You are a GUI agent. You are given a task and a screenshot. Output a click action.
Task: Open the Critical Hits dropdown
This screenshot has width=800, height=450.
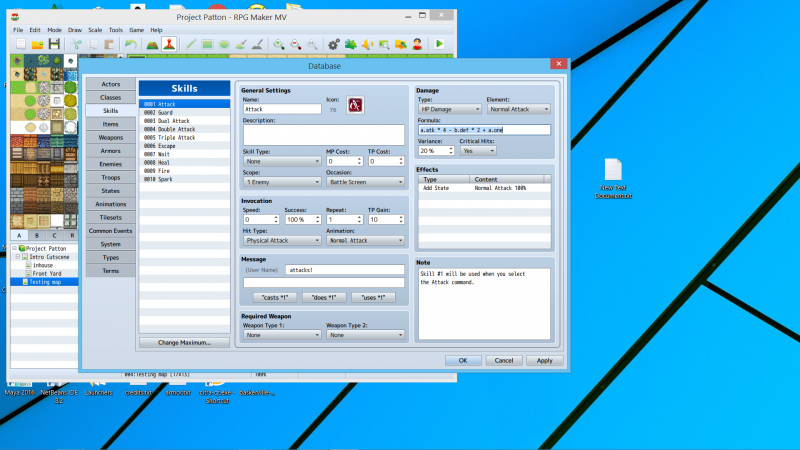tap(478, 151)
